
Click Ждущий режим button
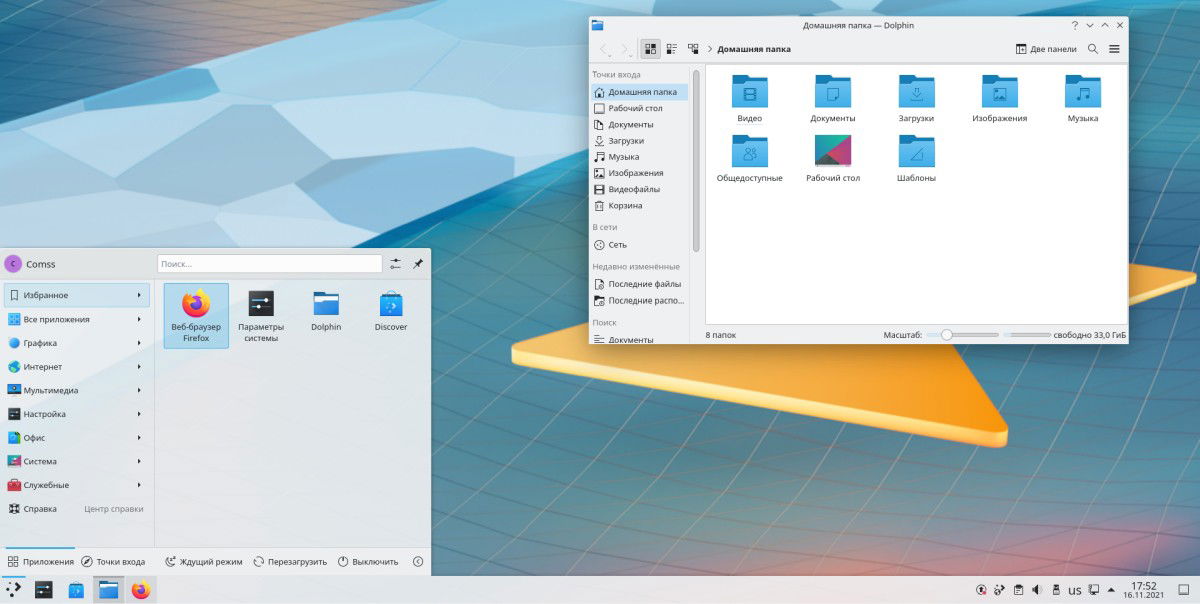204,562
